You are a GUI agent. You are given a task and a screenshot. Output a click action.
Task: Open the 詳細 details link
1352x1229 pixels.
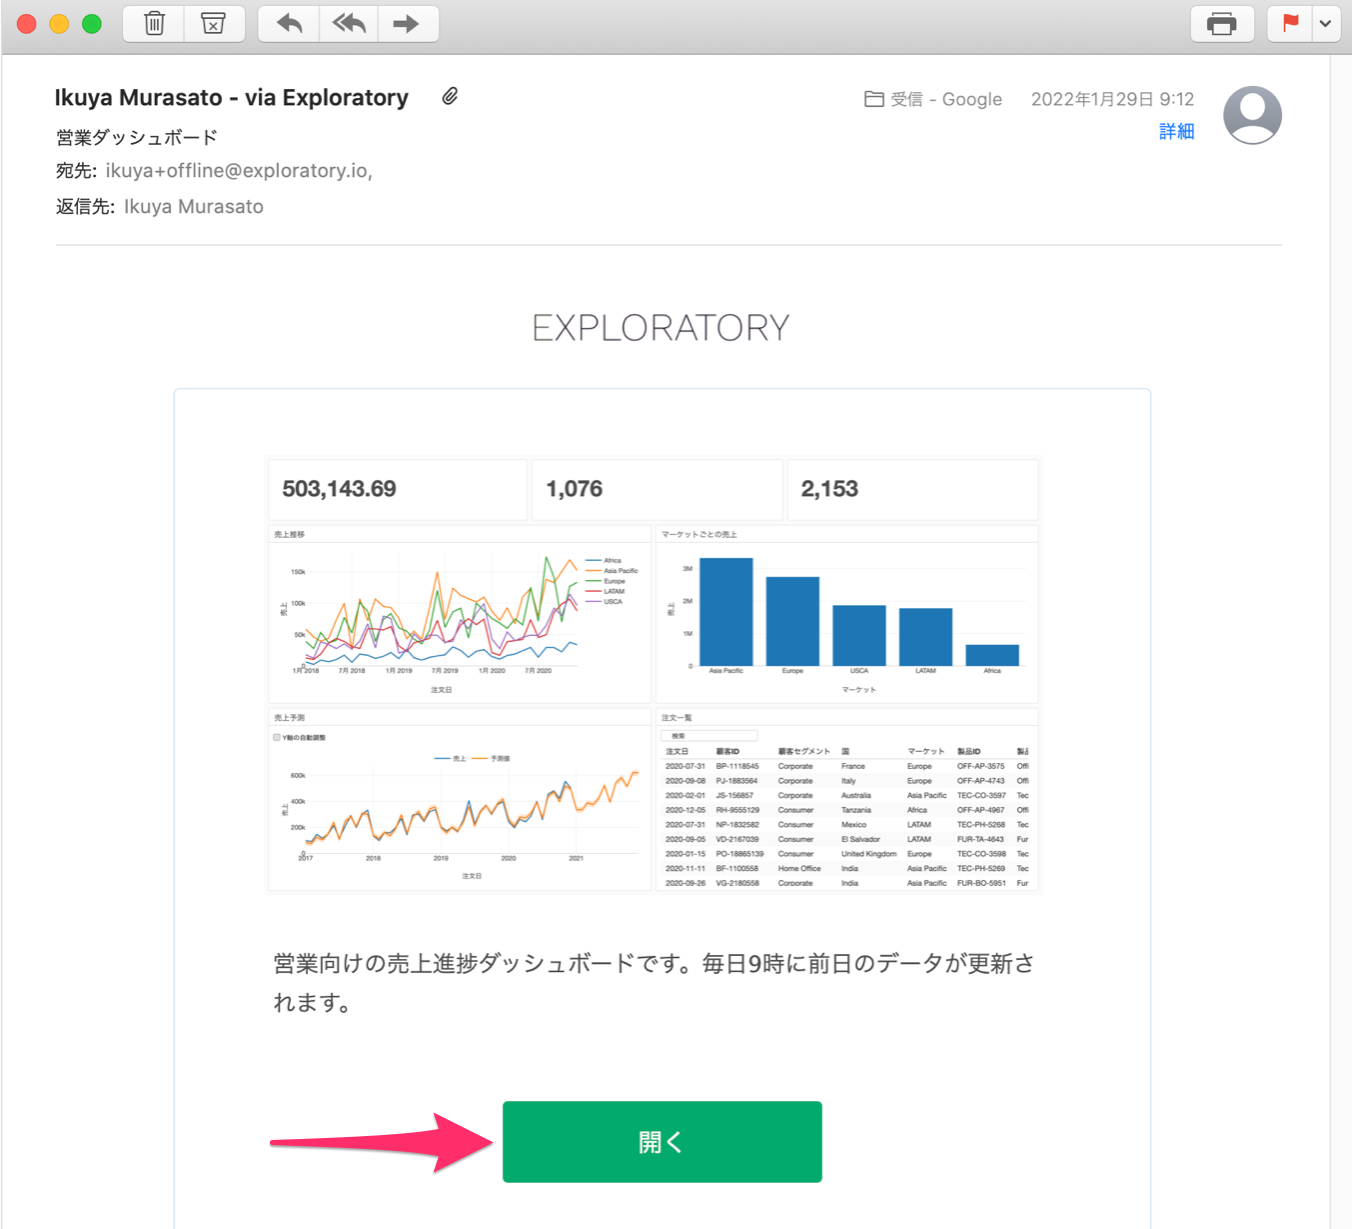tap(1176, 131)
